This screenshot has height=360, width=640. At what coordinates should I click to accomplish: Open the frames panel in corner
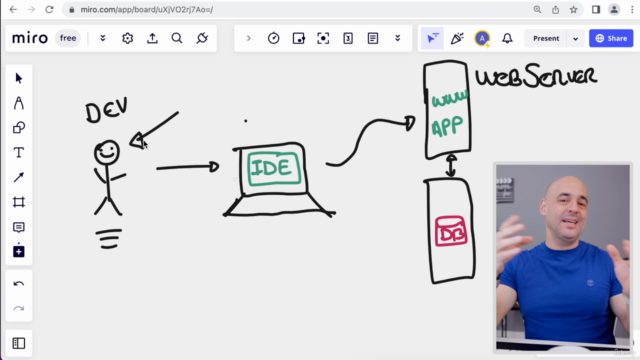click(x=18, y=343)
